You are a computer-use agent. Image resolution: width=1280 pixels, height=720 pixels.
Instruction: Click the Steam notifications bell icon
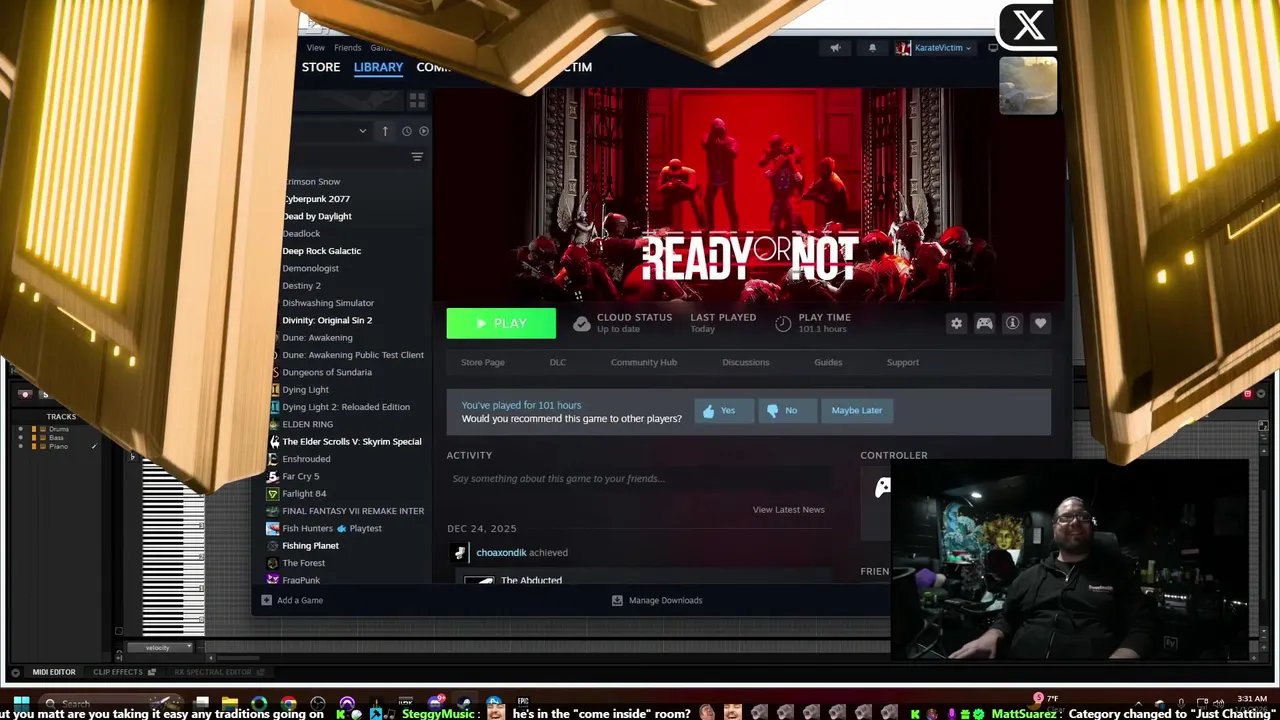[872, 48]
